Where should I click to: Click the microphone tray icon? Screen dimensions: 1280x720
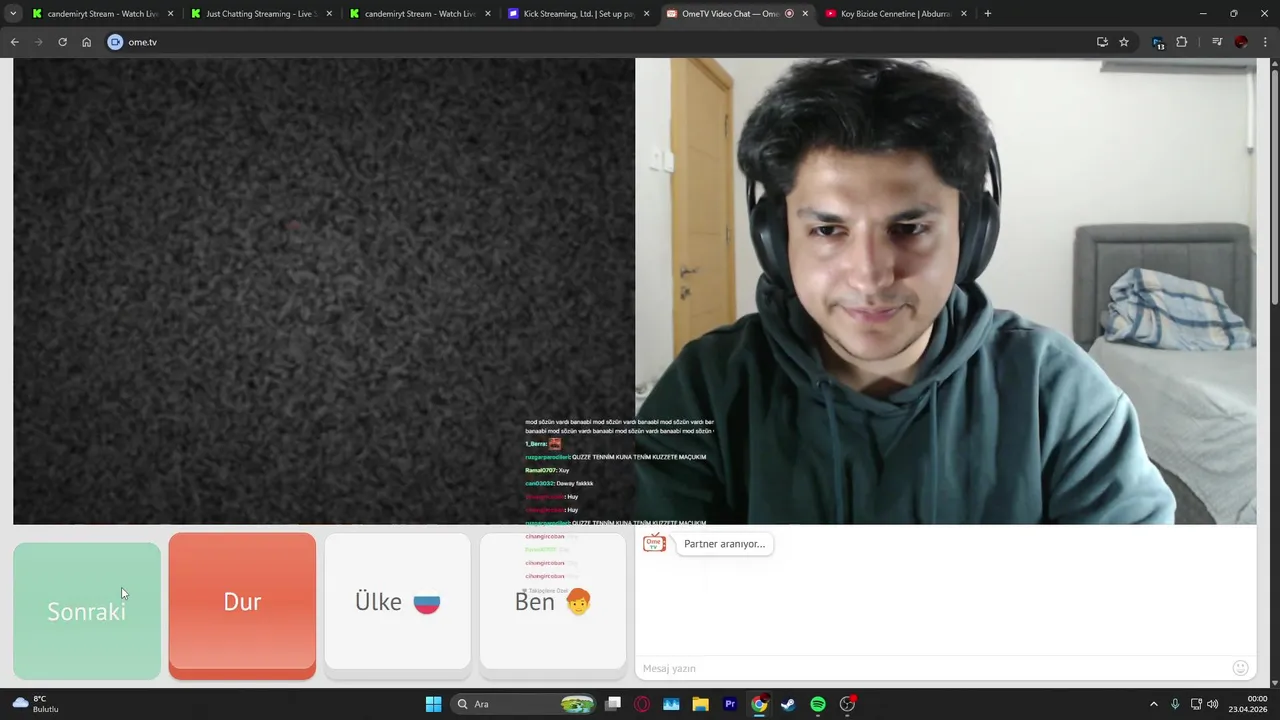click(1175, 704)
